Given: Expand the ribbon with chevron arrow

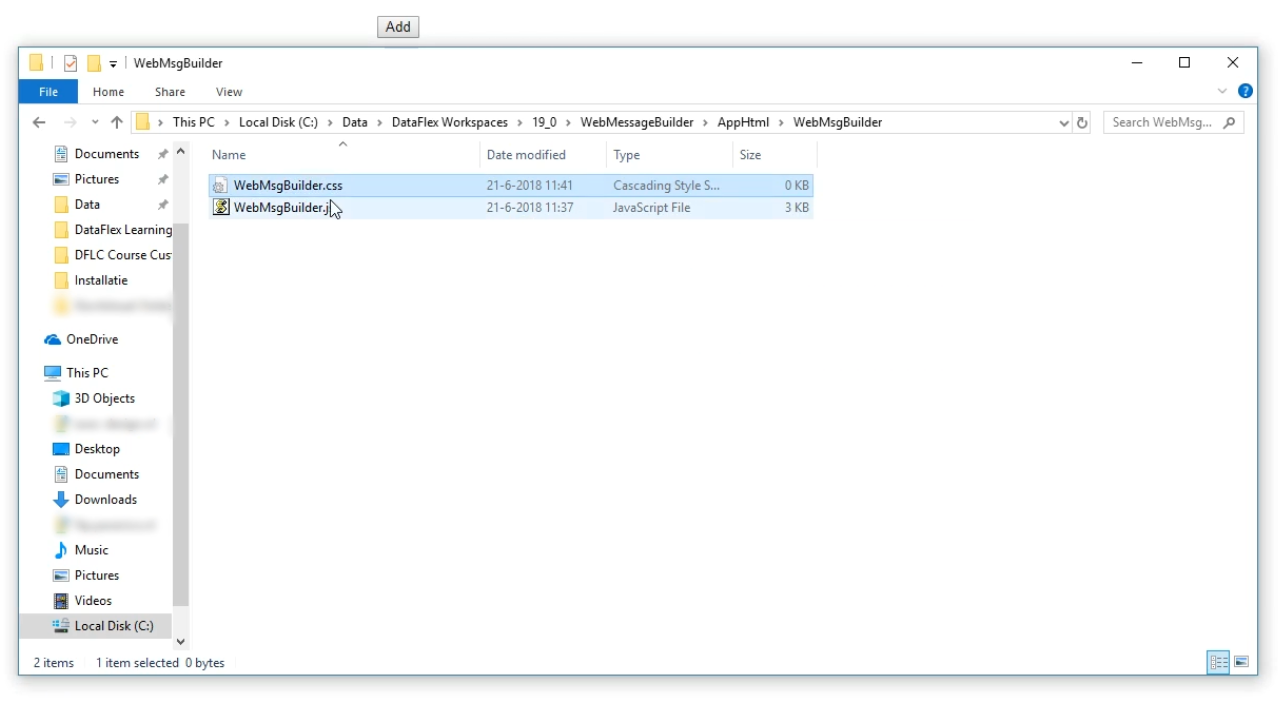Looking at the screenshot, I should point(1222,91).
